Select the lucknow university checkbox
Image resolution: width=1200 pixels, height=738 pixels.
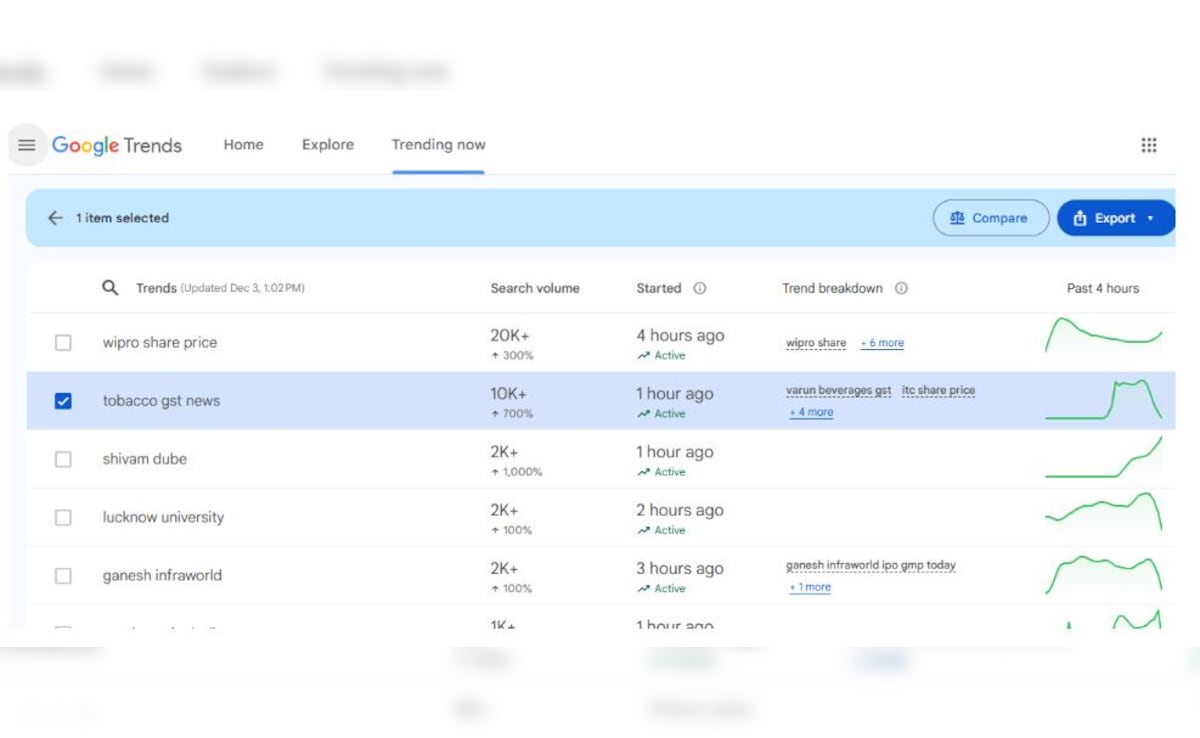click(63, 518)
